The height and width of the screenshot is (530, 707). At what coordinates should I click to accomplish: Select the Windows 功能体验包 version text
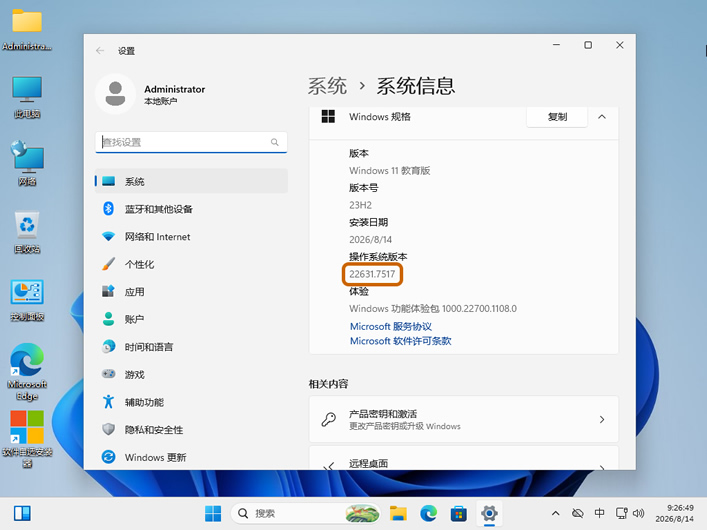(433, 309)
